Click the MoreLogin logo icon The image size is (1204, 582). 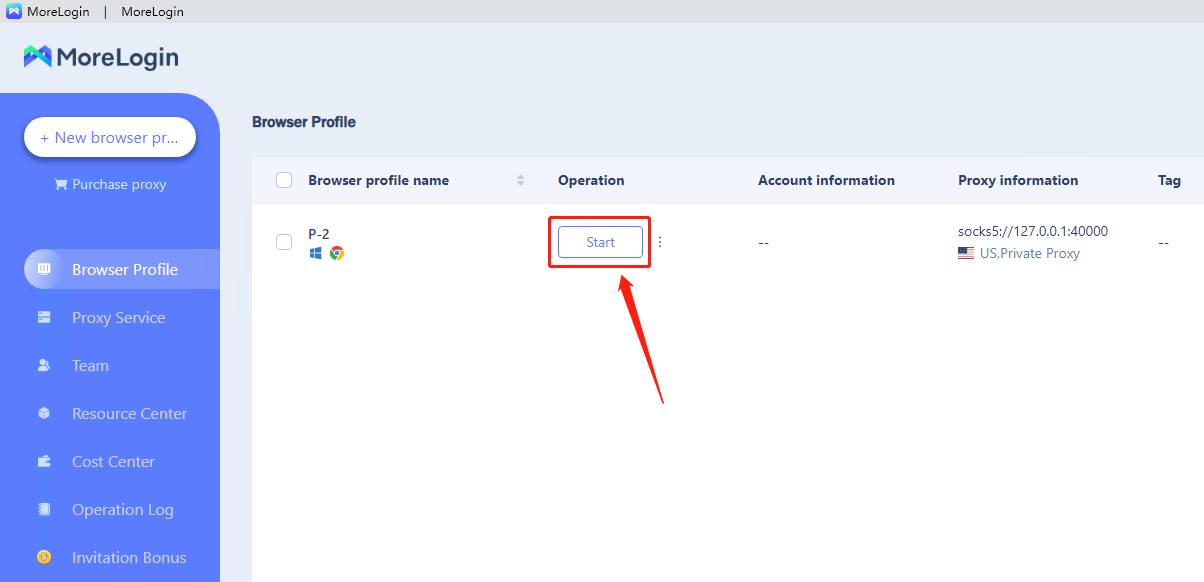click(38, 57)
